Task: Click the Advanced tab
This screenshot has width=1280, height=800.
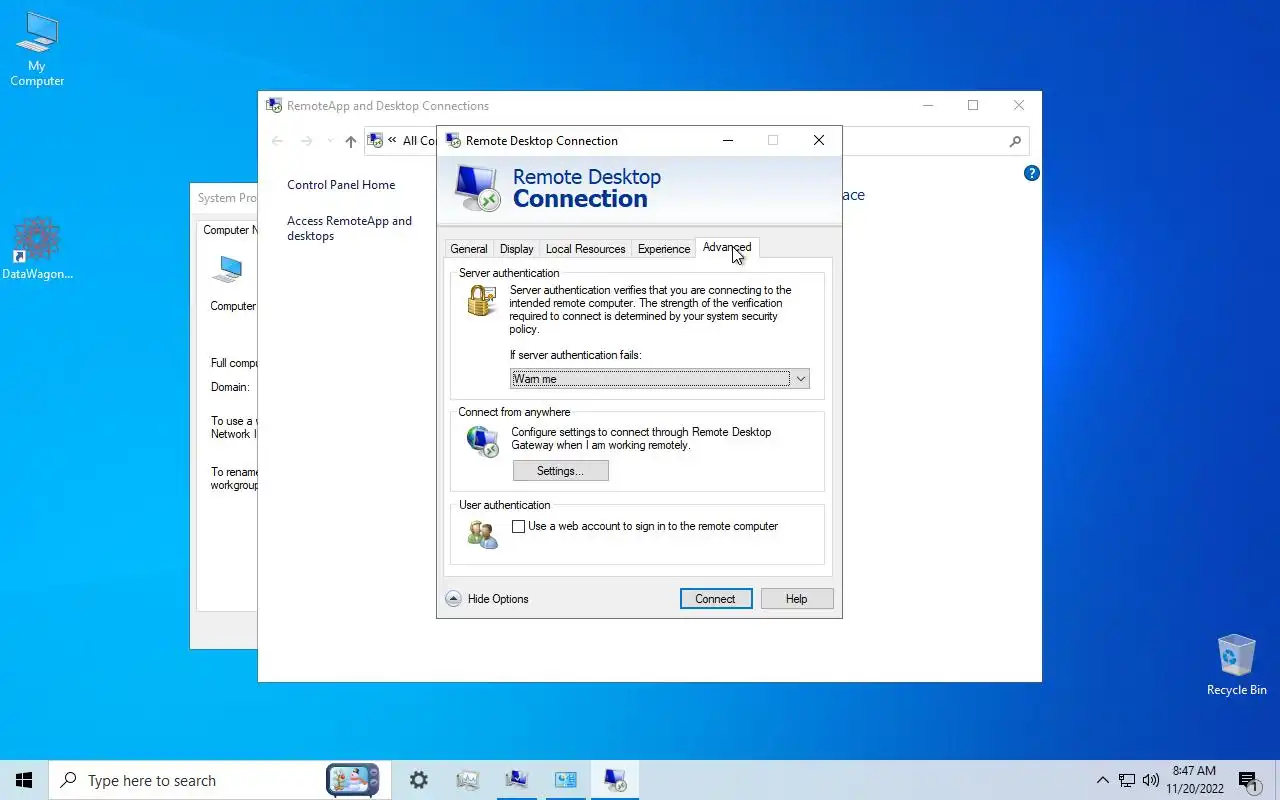Action: click(x=727, y=247)
